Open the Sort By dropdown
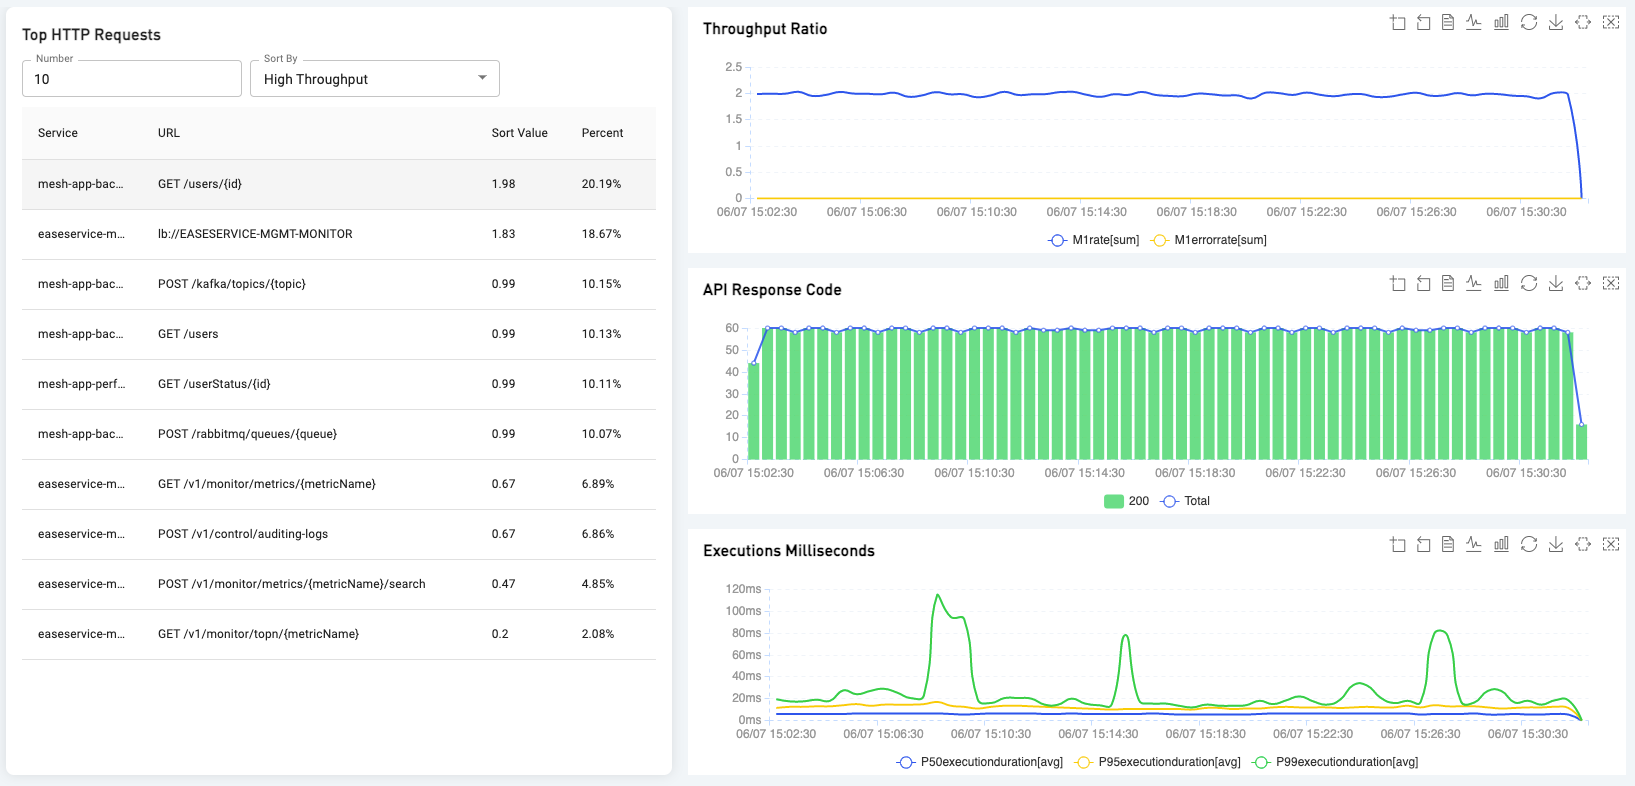 (375, 79)
